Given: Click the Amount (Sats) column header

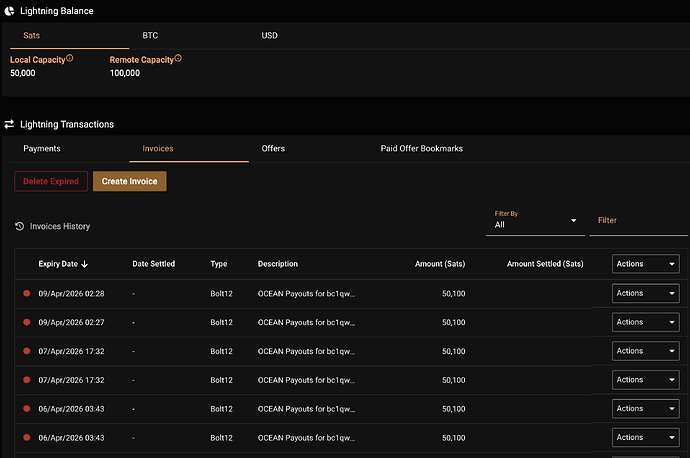Looking at the screenshot, I should point(440,264).
